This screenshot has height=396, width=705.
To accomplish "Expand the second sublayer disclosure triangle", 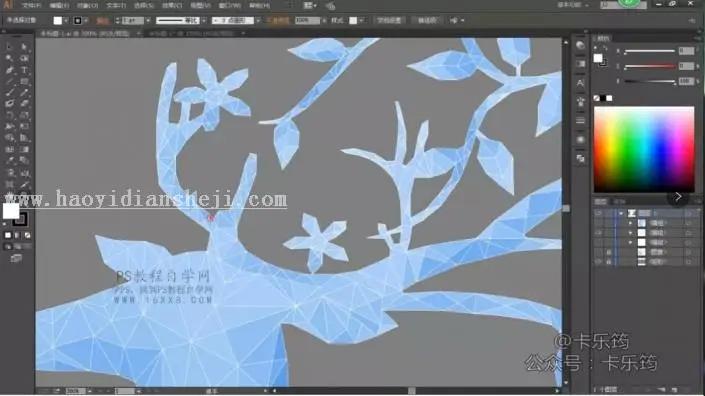I will tap(630, 233).
